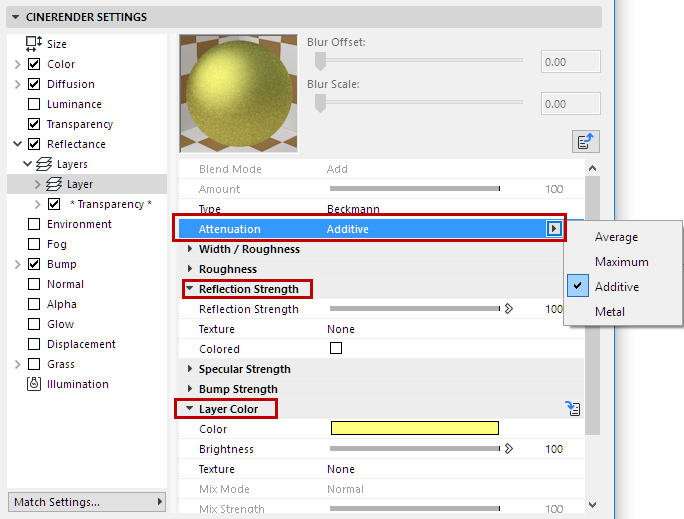Image resolution: width=684 pixels, height=519 pixels.
Task: Choose Metal from Attenuation menu
Action: (610, 311)
